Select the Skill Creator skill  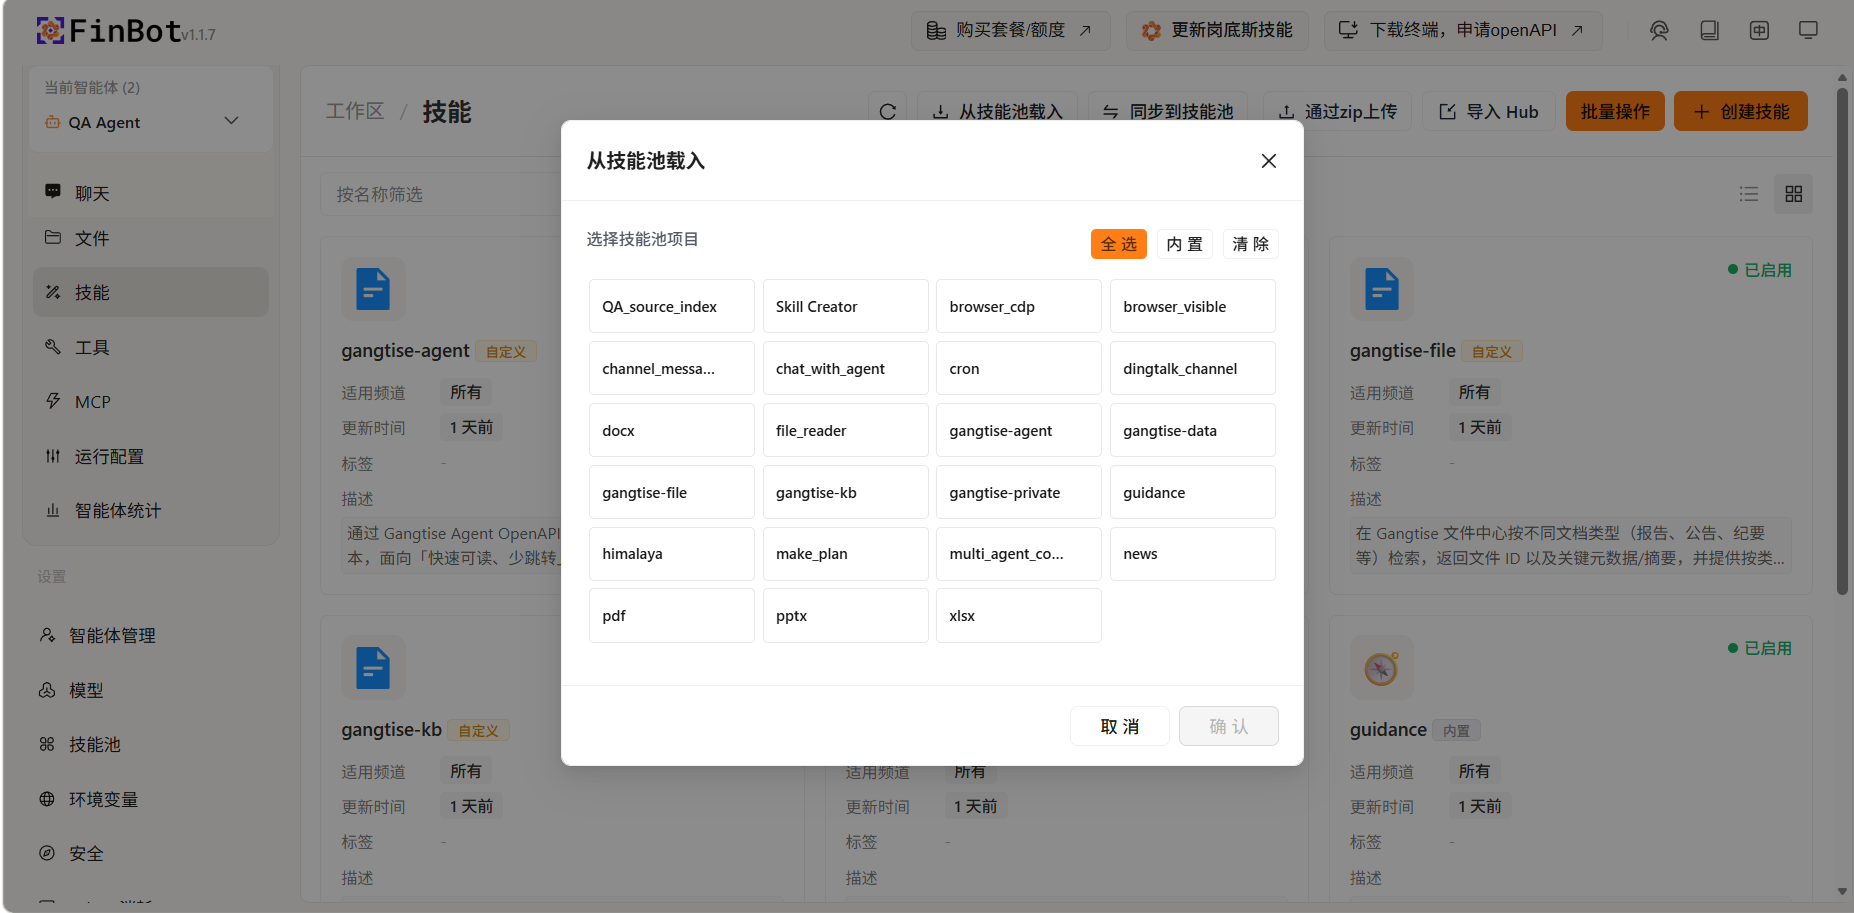[845, 306]
